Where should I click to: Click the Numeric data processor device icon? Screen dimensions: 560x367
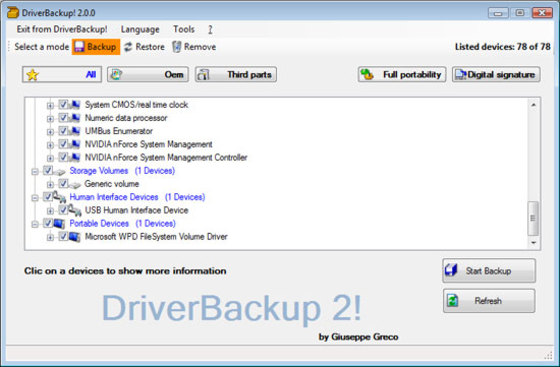[x=75, y=118]
